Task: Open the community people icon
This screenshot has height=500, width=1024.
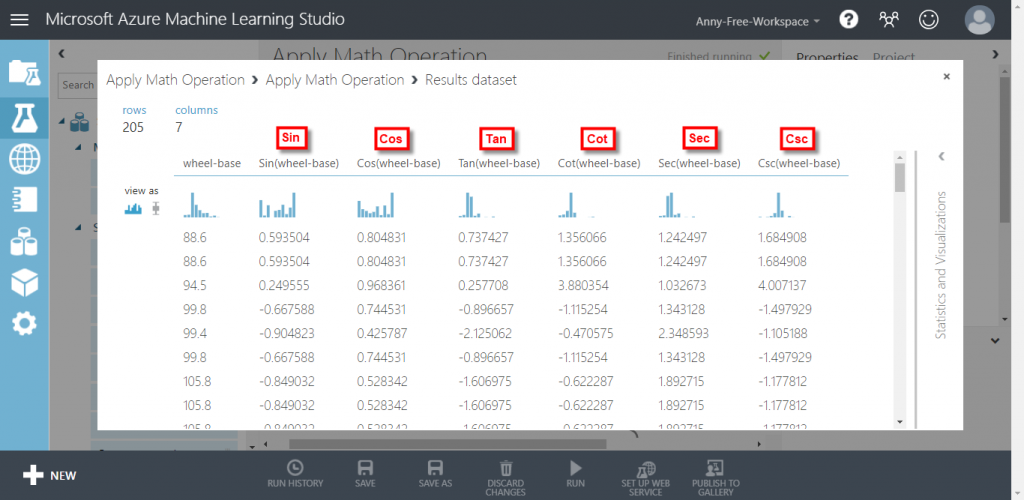Action: 888,20
